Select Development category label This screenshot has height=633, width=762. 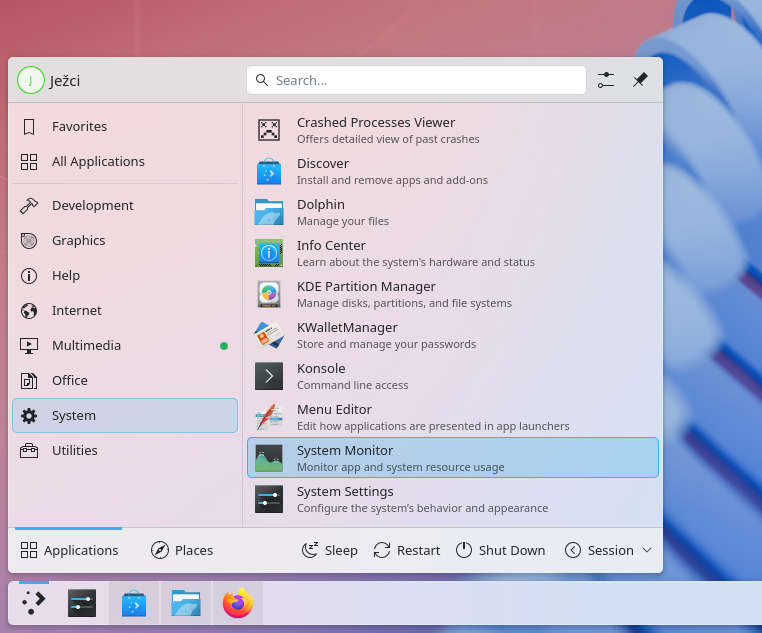pyautogui.click(x=92, y=205)
